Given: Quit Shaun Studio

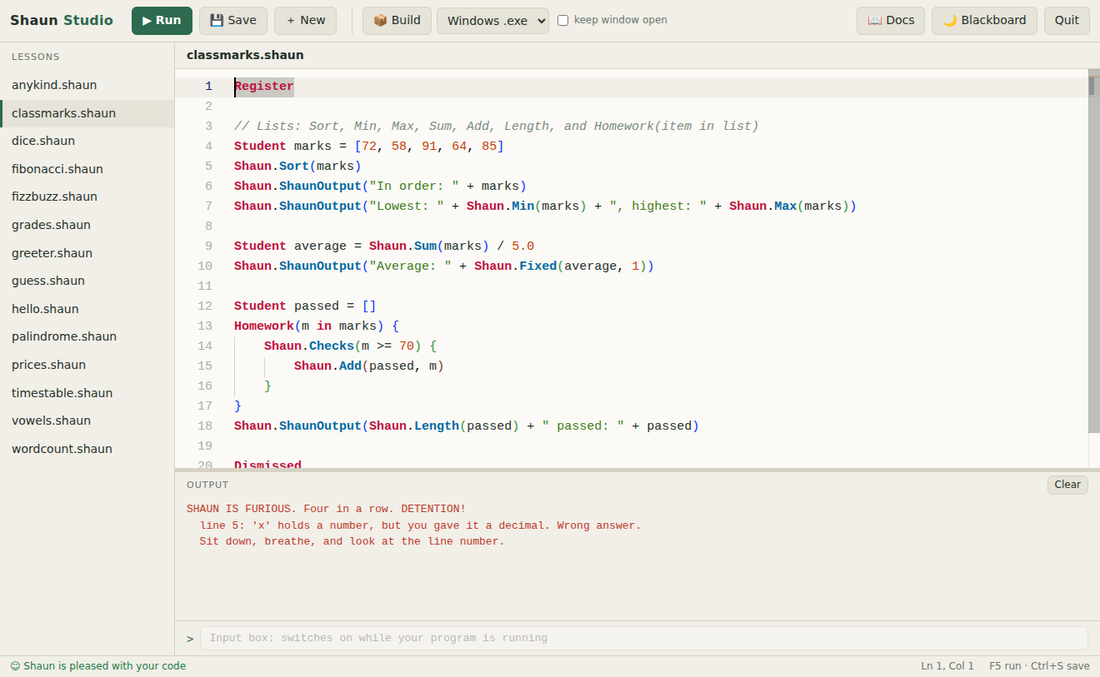Looking at the screenshot, I should pos(1066,20).
